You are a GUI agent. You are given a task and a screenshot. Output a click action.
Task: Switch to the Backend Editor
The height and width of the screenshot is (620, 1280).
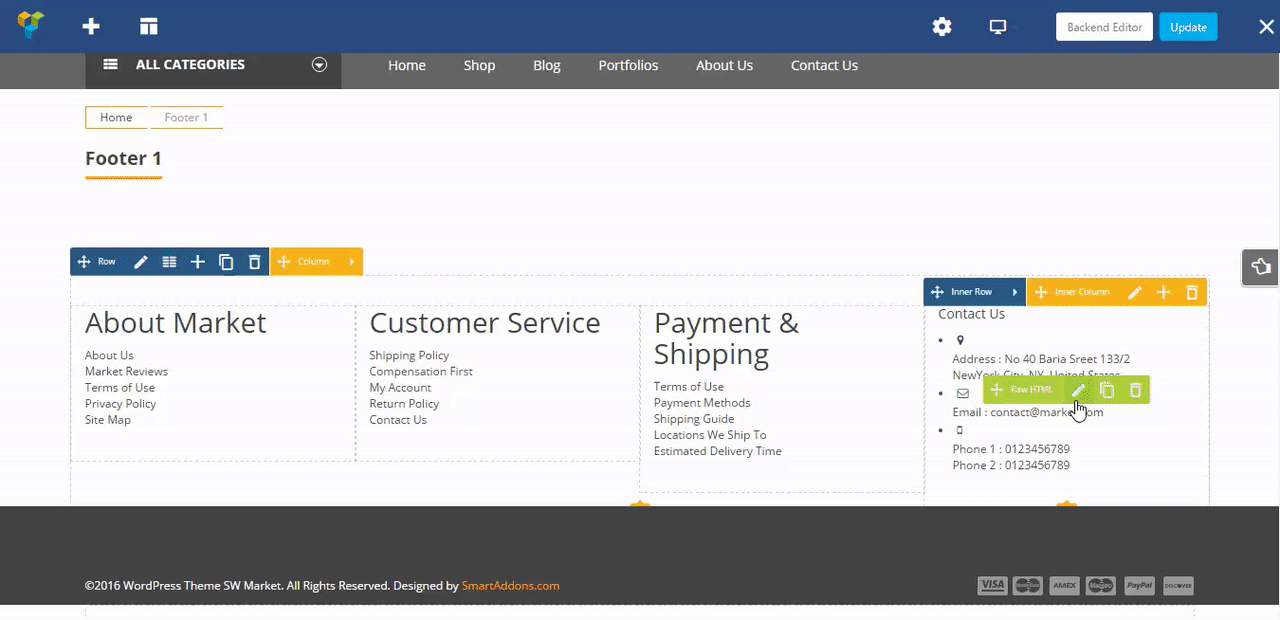point(1104,27)
